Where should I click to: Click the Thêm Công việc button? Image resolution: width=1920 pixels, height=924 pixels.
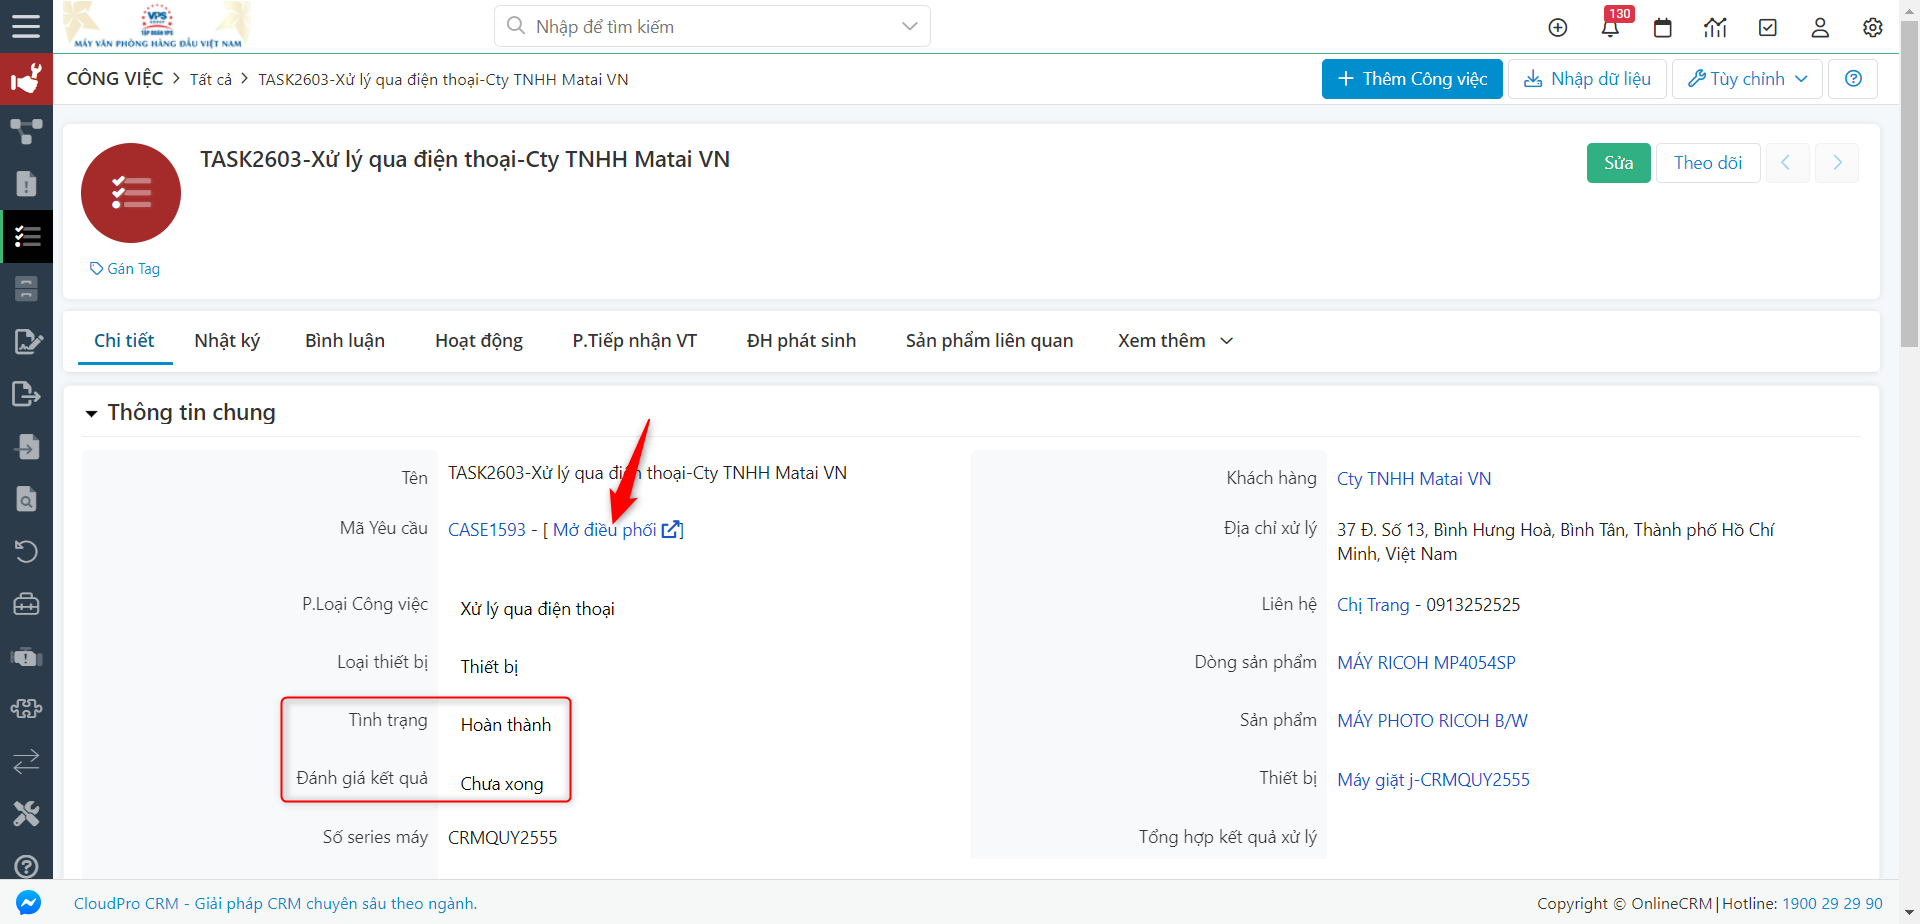coord(1412,79)
